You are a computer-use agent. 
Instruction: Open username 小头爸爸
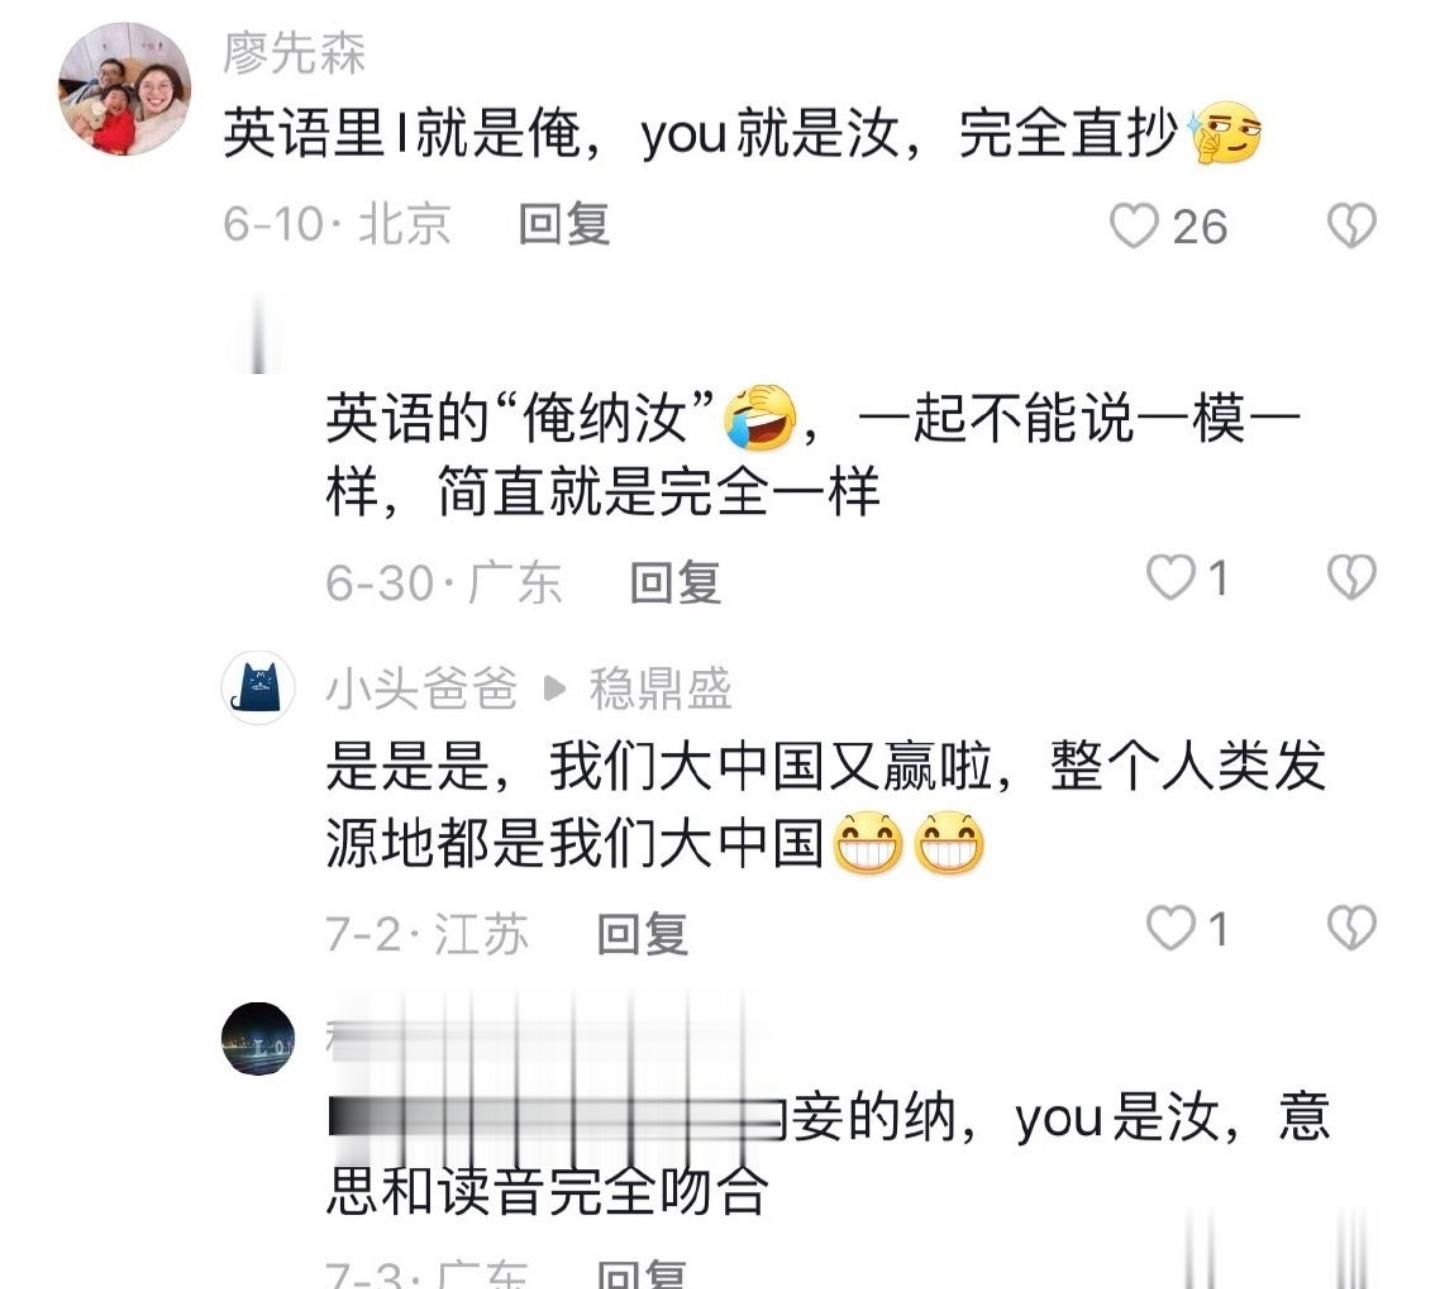[422, 689]
